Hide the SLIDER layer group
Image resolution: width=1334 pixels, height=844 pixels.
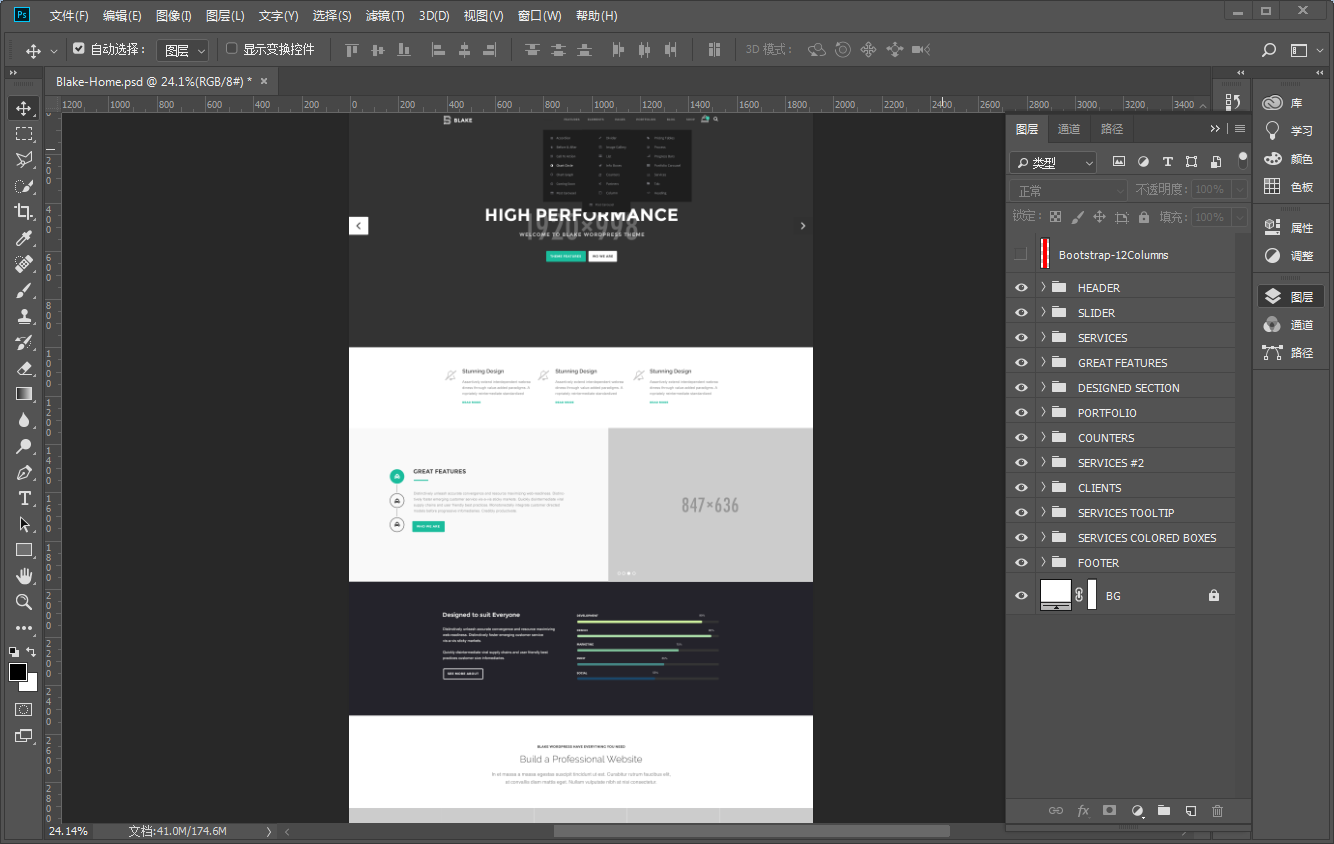(1021, 312)
